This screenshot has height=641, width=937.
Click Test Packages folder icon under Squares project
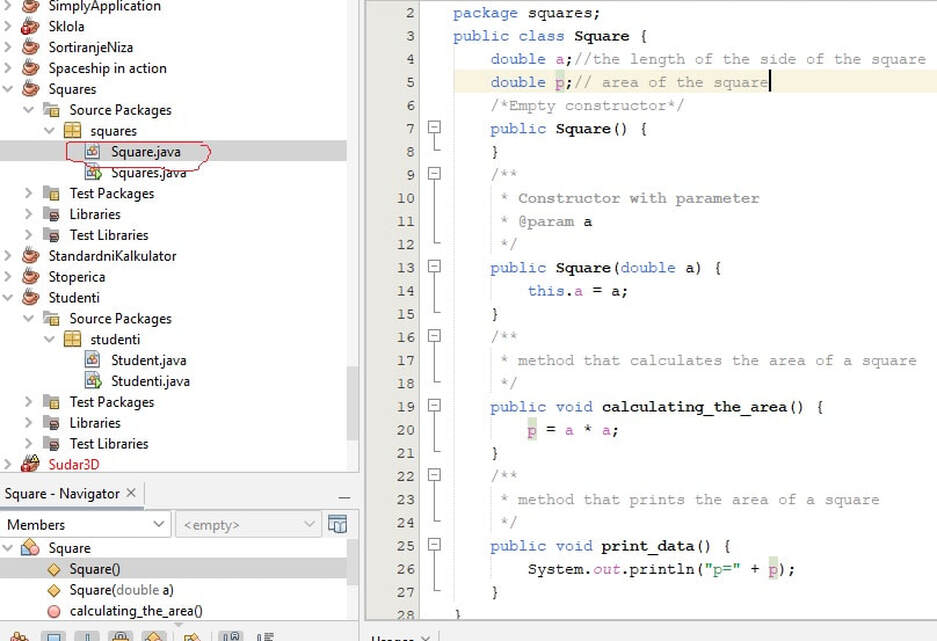pos(51,193)
